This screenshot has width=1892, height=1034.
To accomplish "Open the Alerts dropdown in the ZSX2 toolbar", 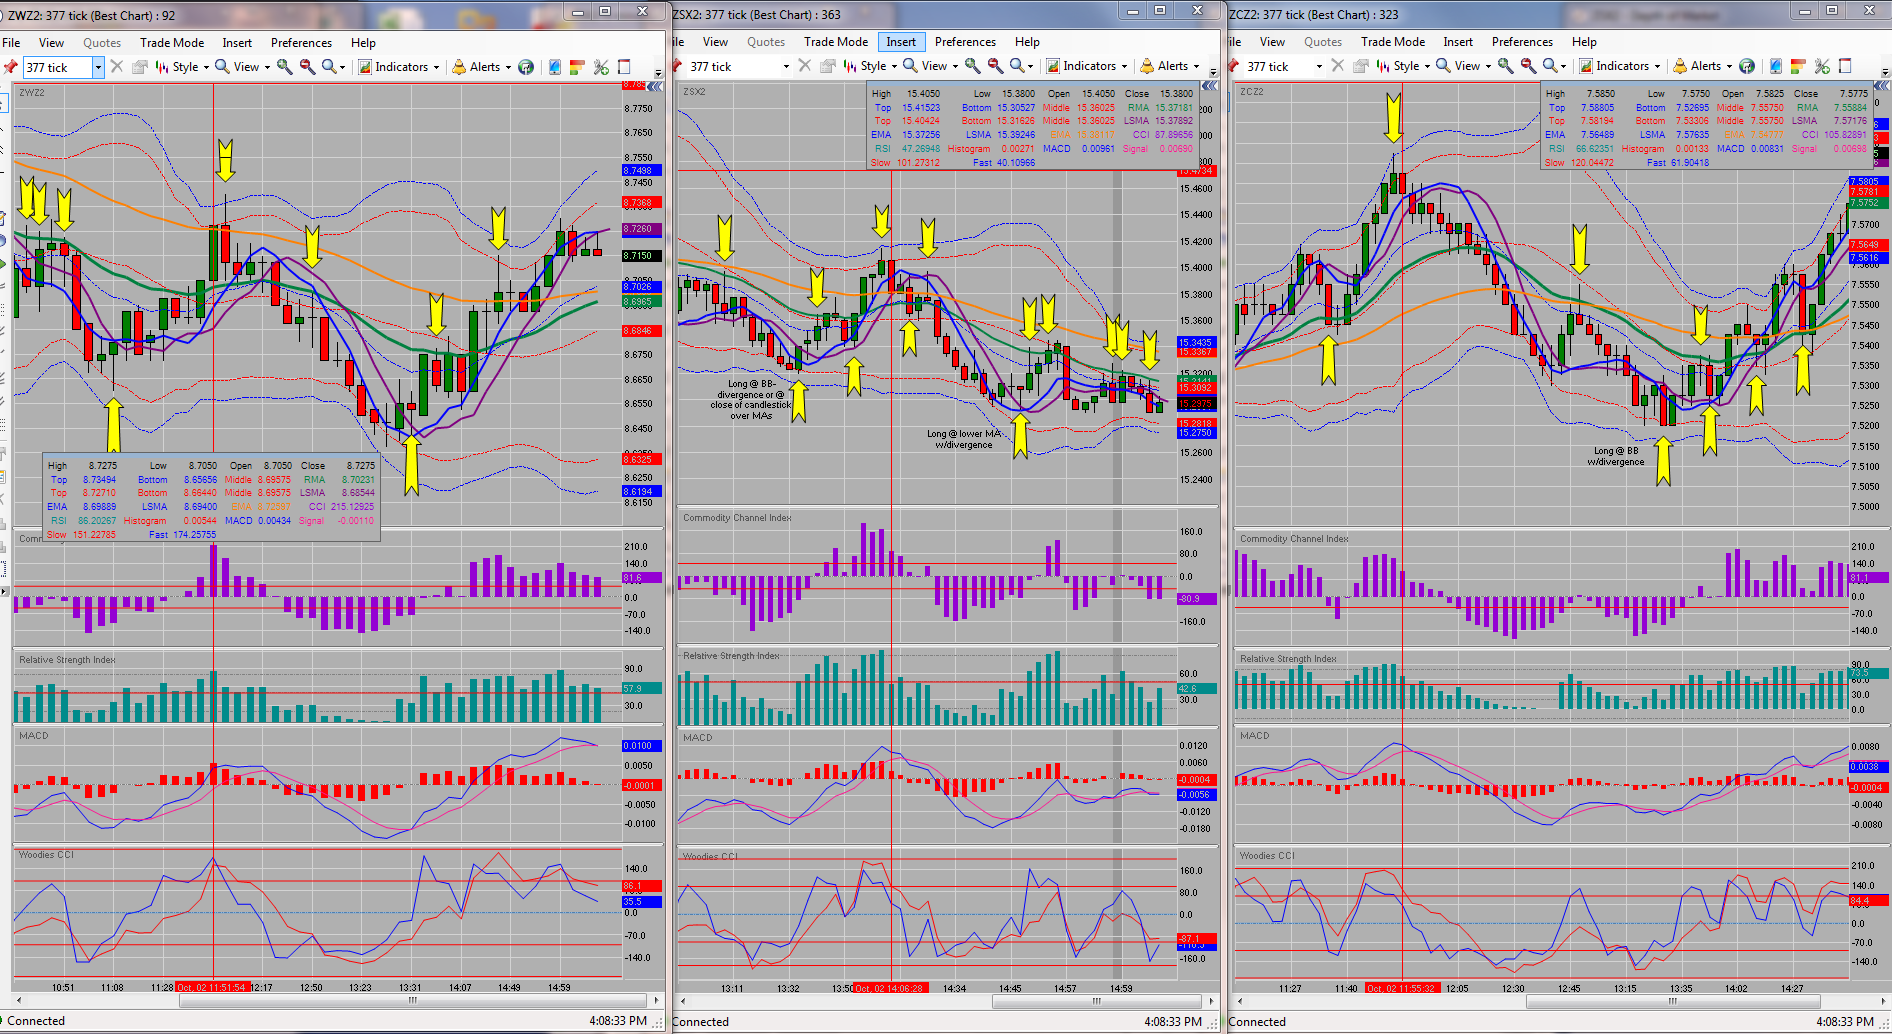I will coord(1170,66).
